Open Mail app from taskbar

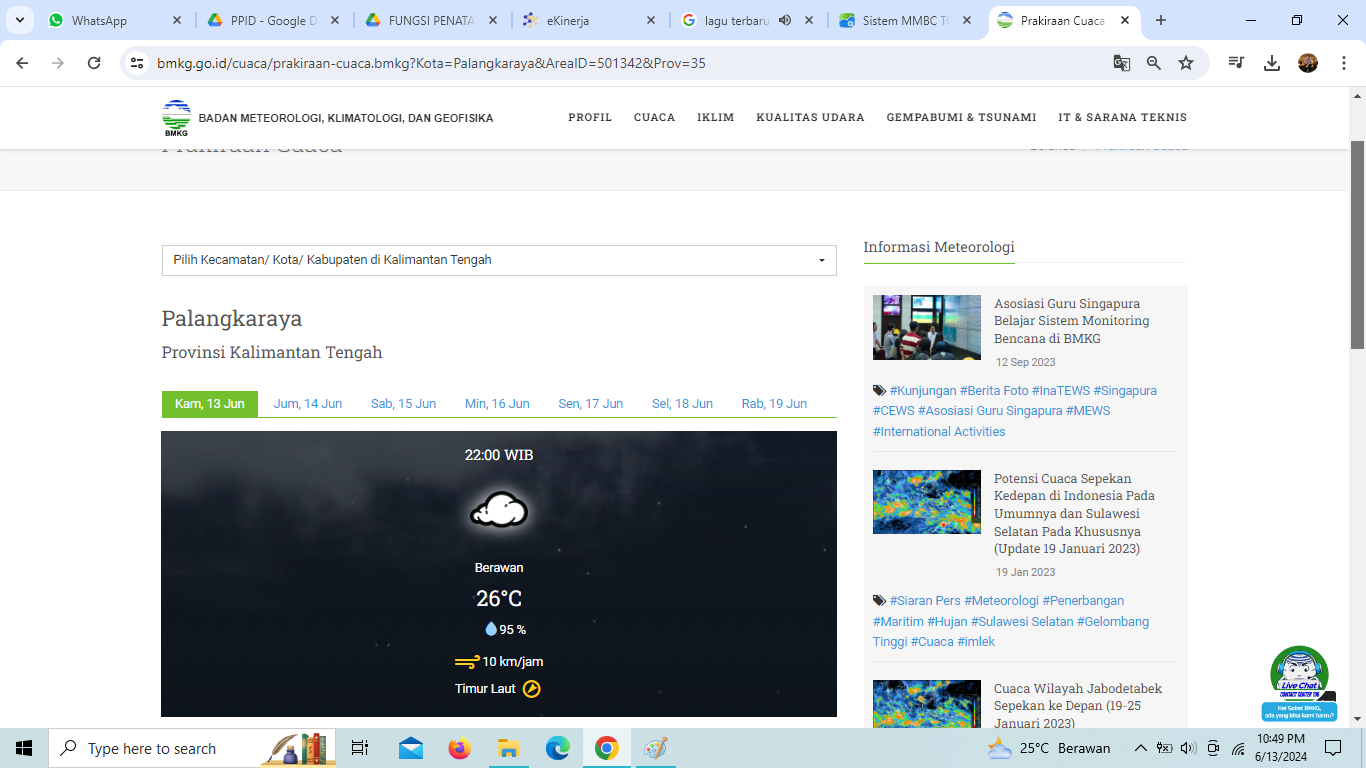[x=410, y=748]
